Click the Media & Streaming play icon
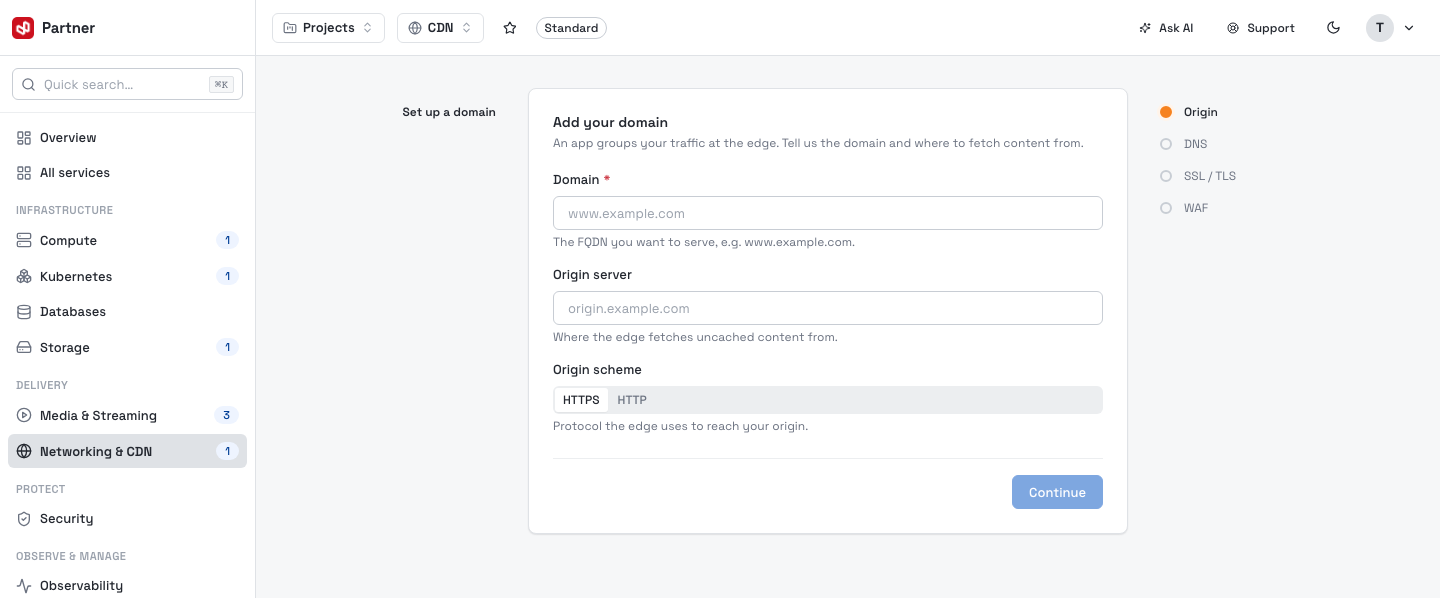 [24, 416]
